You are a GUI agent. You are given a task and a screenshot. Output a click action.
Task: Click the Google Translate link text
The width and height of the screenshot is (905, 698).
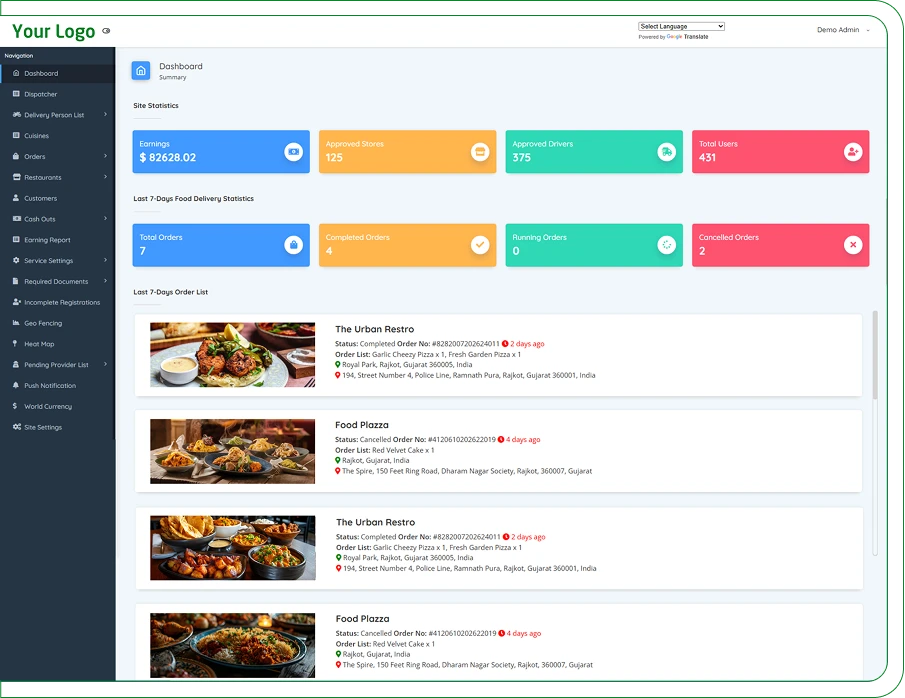pyautogui.click(x=687, y=36)
